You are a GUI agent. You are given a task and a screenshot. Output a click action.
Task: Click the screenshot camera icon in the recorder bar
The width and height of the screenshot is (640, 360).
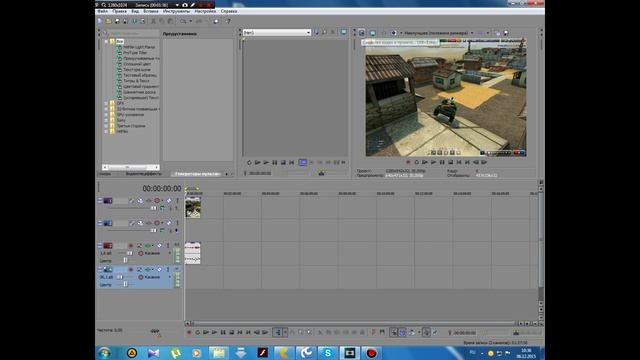185,5
